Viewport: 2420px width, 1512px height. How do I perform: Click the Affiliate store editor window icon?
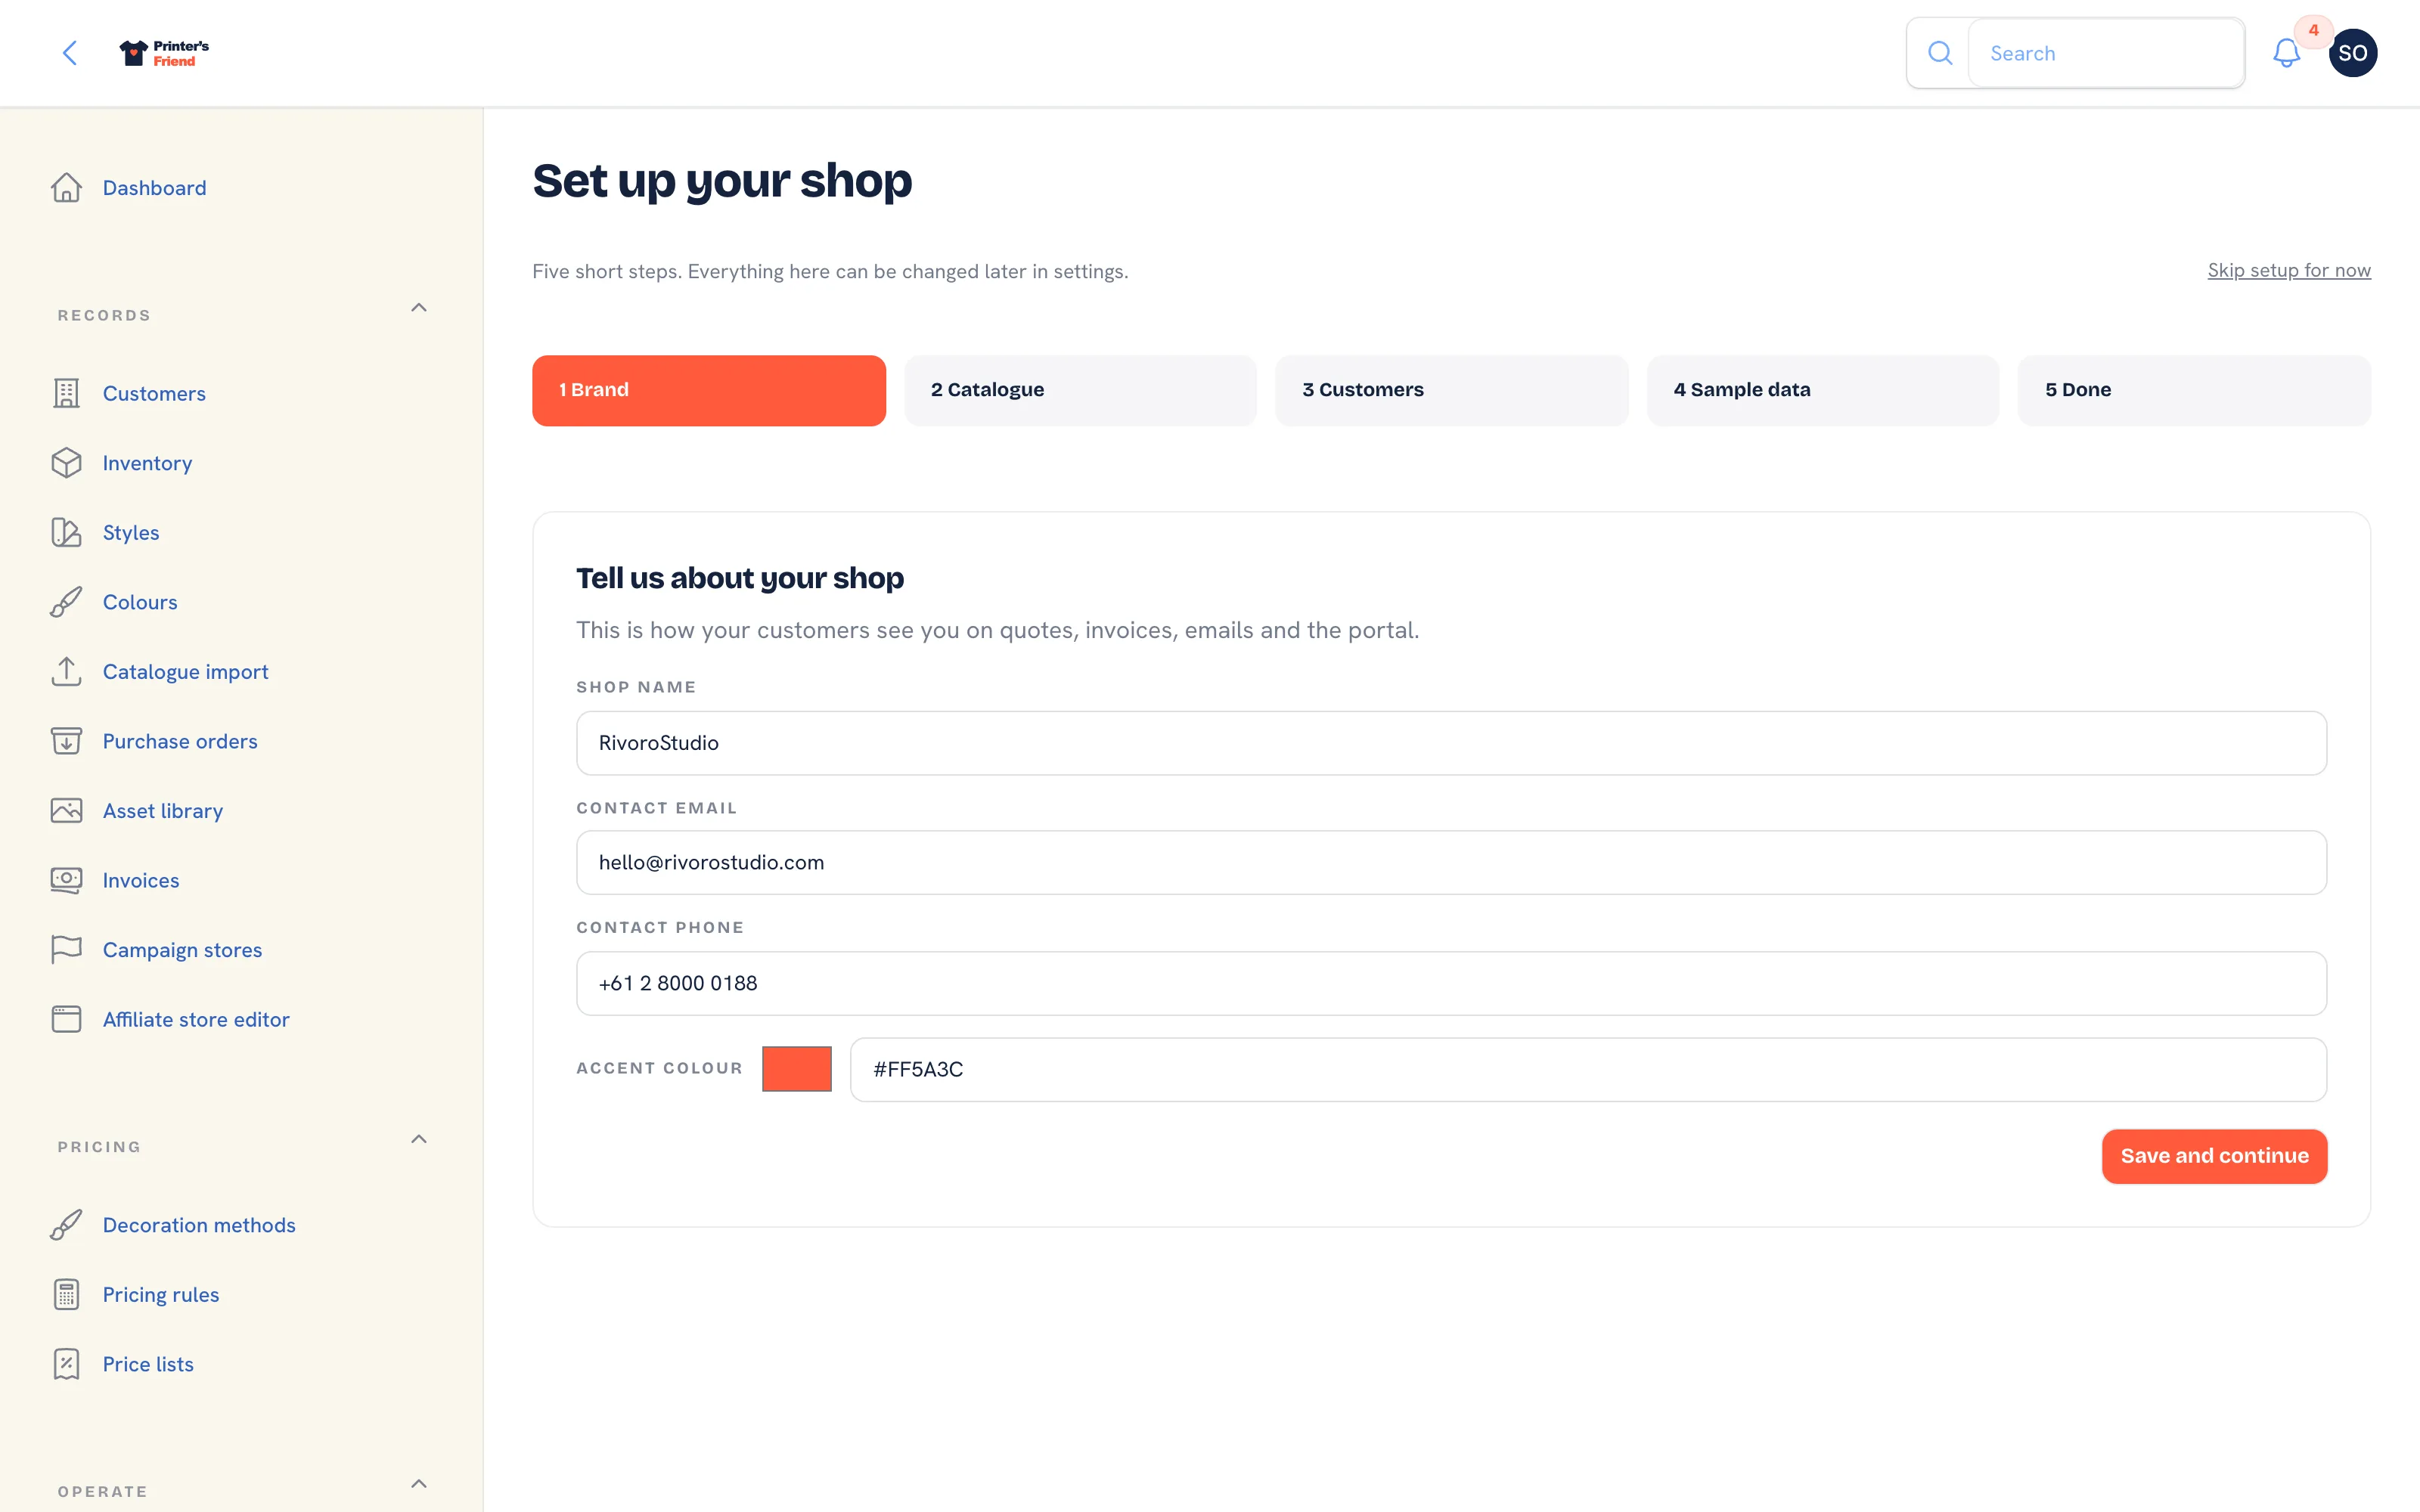66,1019
